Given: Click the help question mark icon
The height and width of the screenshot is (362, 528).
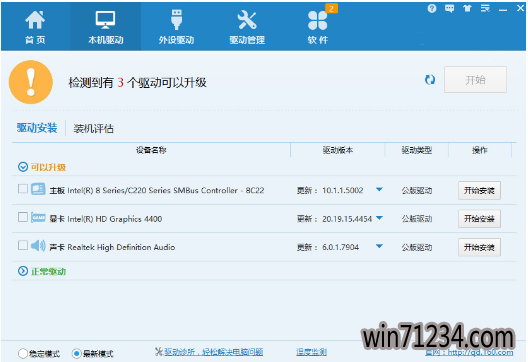Looking at the screenshot, I should [x=432, y=8].
